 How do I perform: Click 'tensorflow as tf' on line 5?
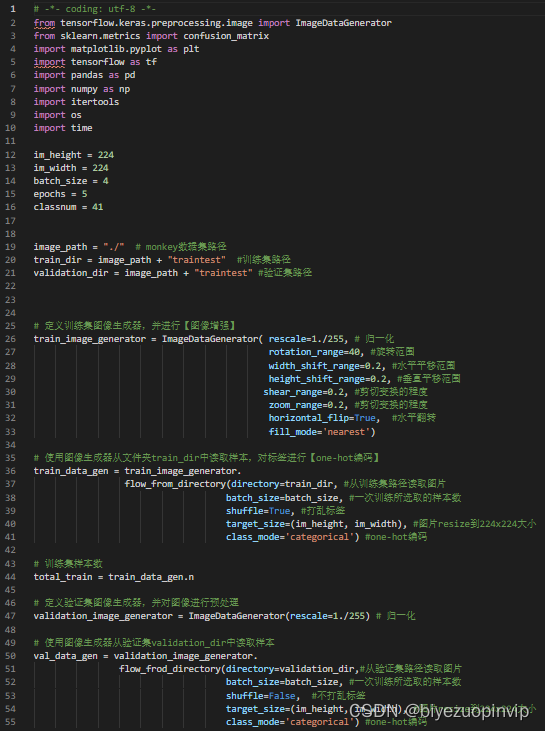[x=114, y=62]
